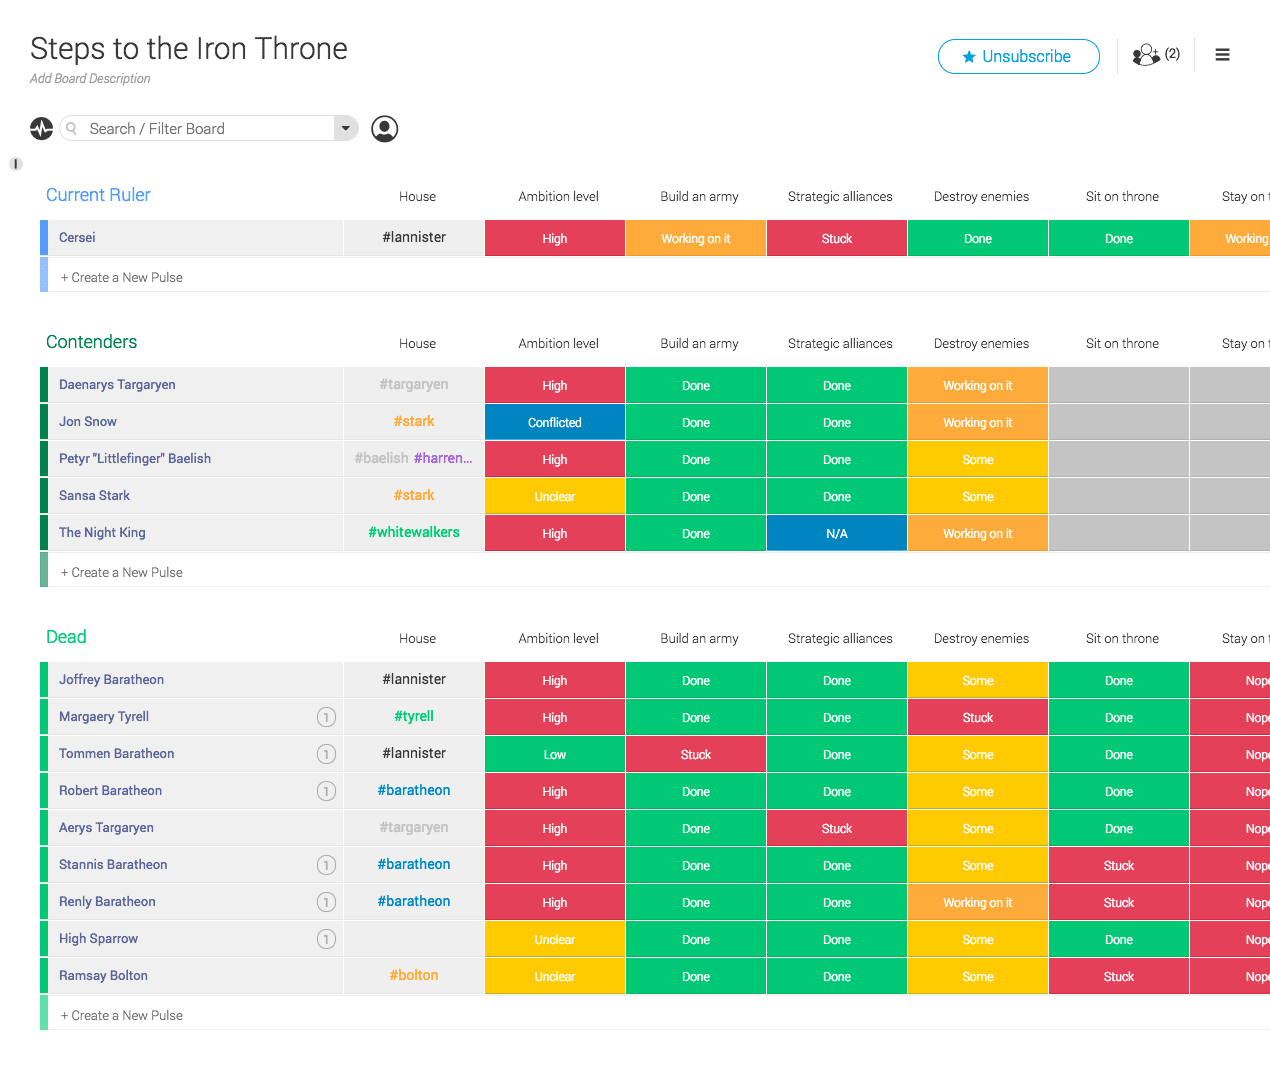Open the #whitewalkers tag for Night King
This screenshot has width=1270, height=1067.
[x=414, y=532]
